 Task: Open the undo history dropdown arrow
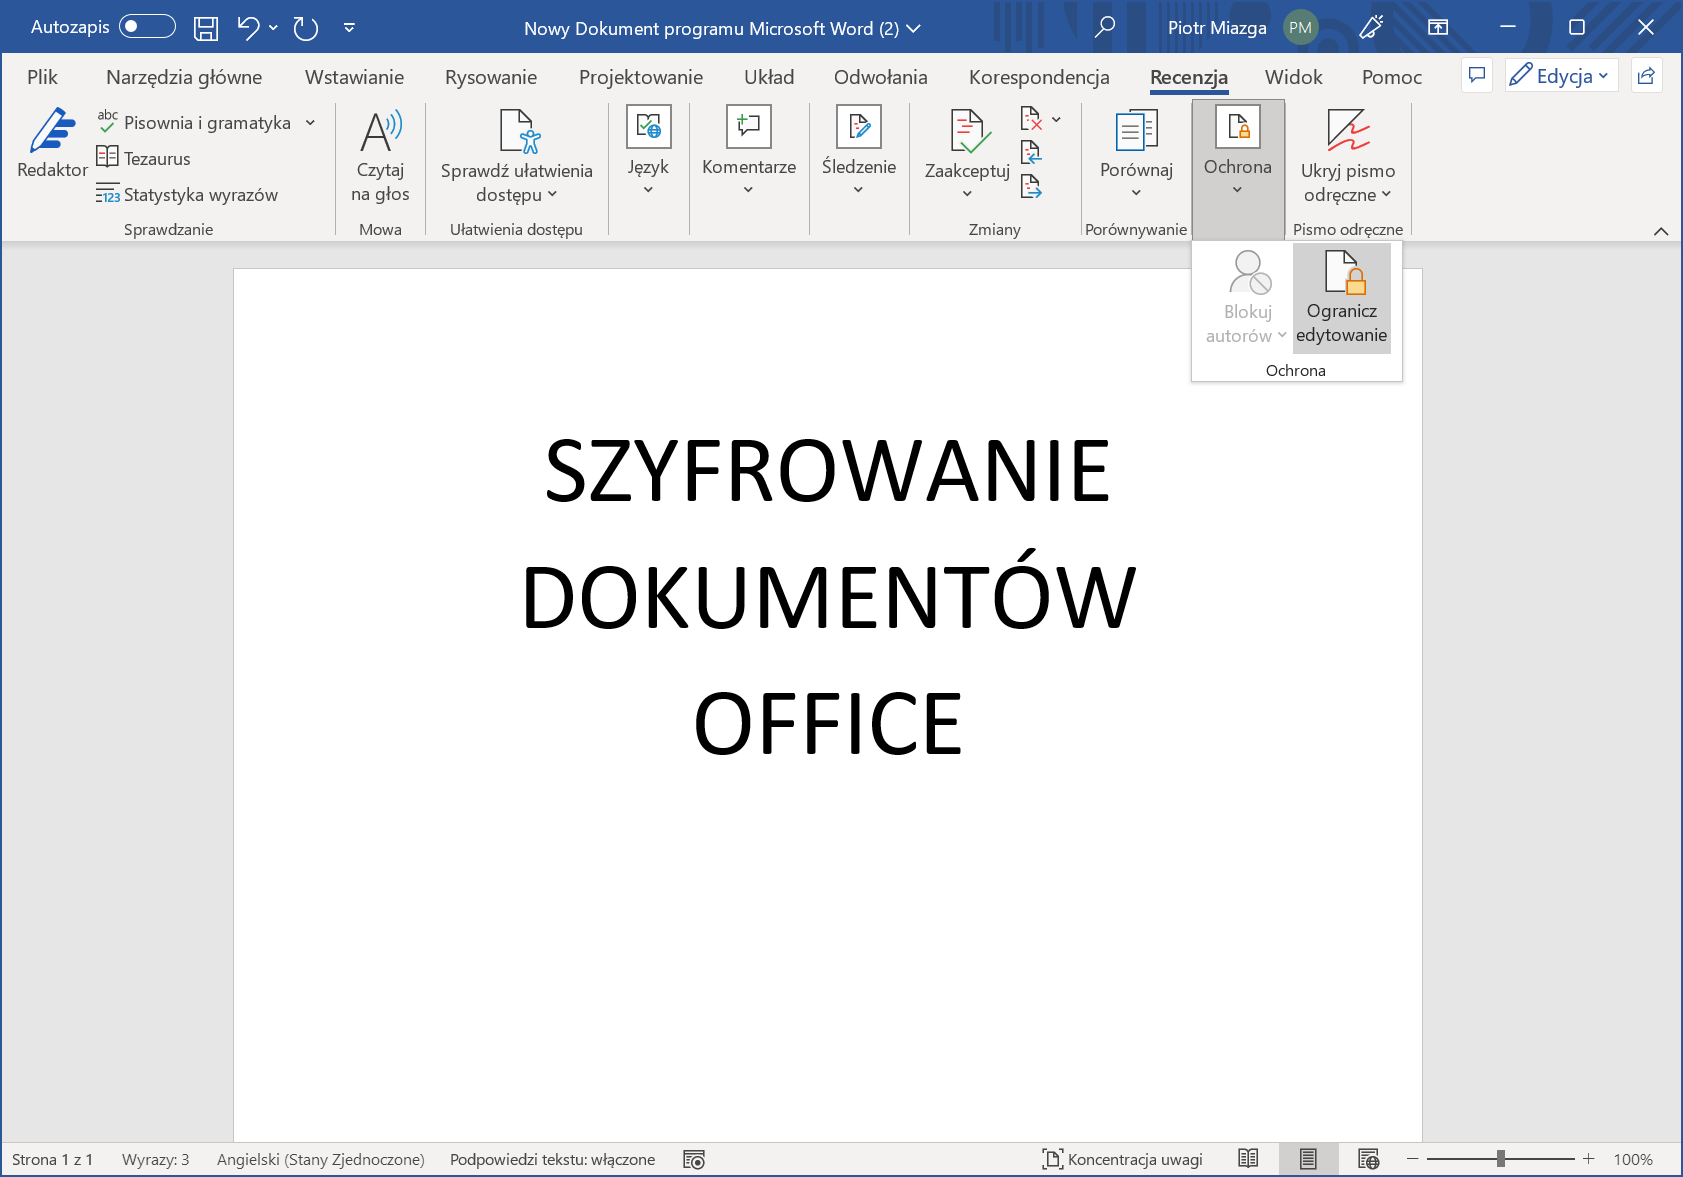tap(273, 28)
